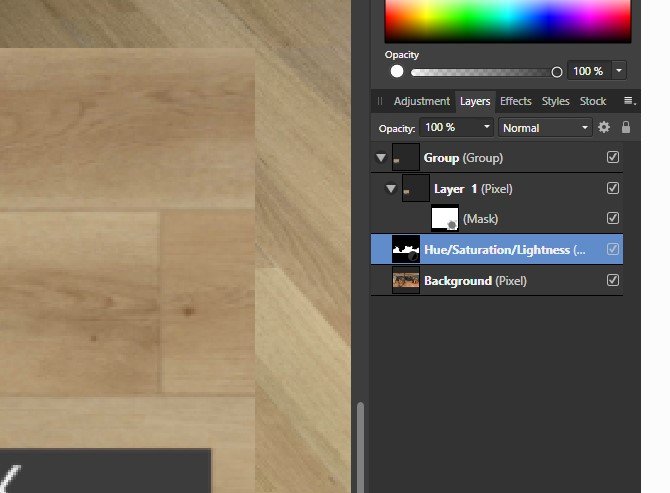Screen dimensions: 670x493
Task: Click the white color well circle
Action: (397, 71)
